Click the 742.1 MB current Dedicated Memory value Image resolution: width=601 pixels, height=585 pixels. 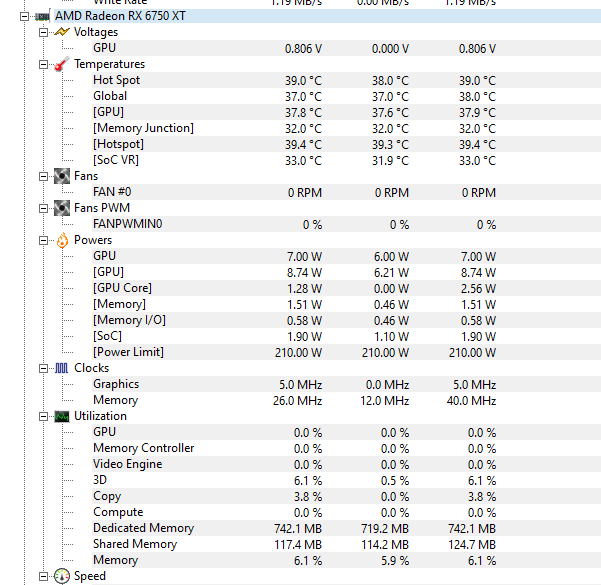tap(298, 529)
